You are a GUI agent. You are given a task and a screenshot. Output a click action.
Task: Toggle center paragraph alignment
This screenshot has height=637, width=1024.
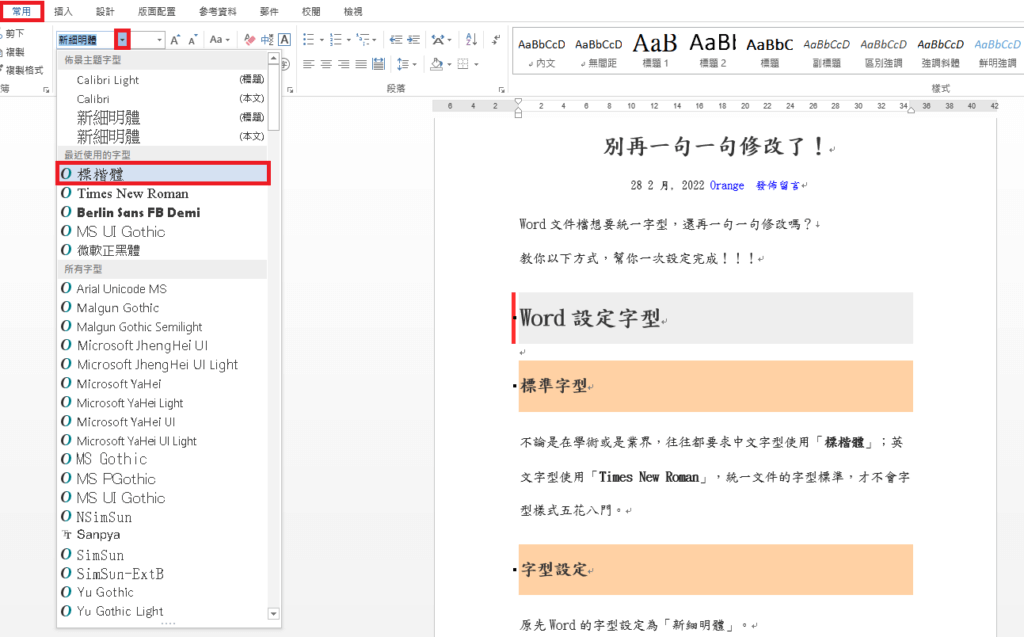click(x=325, y=64)
